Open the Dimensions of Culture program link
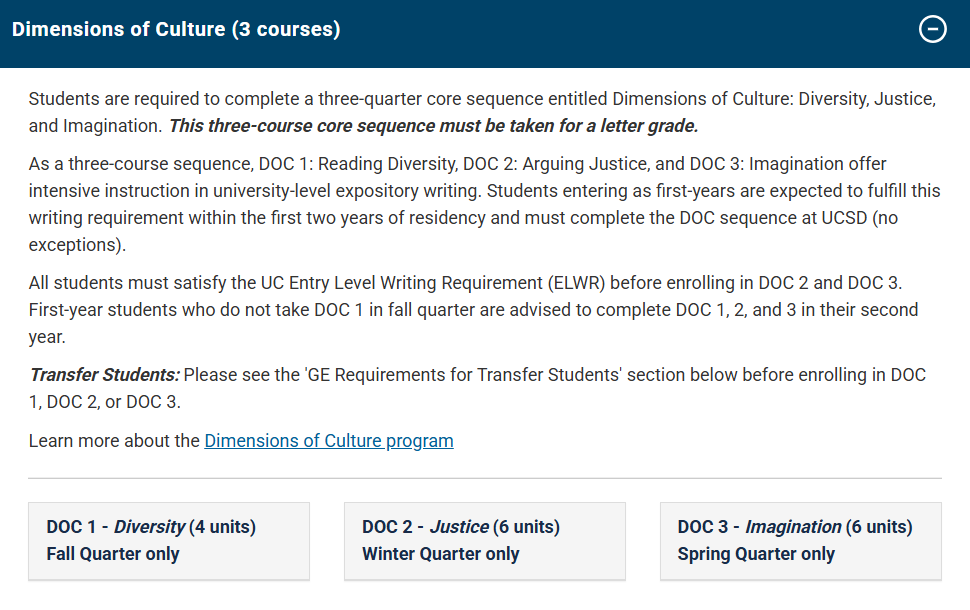The image size is (970, 610). coord(329,441)
